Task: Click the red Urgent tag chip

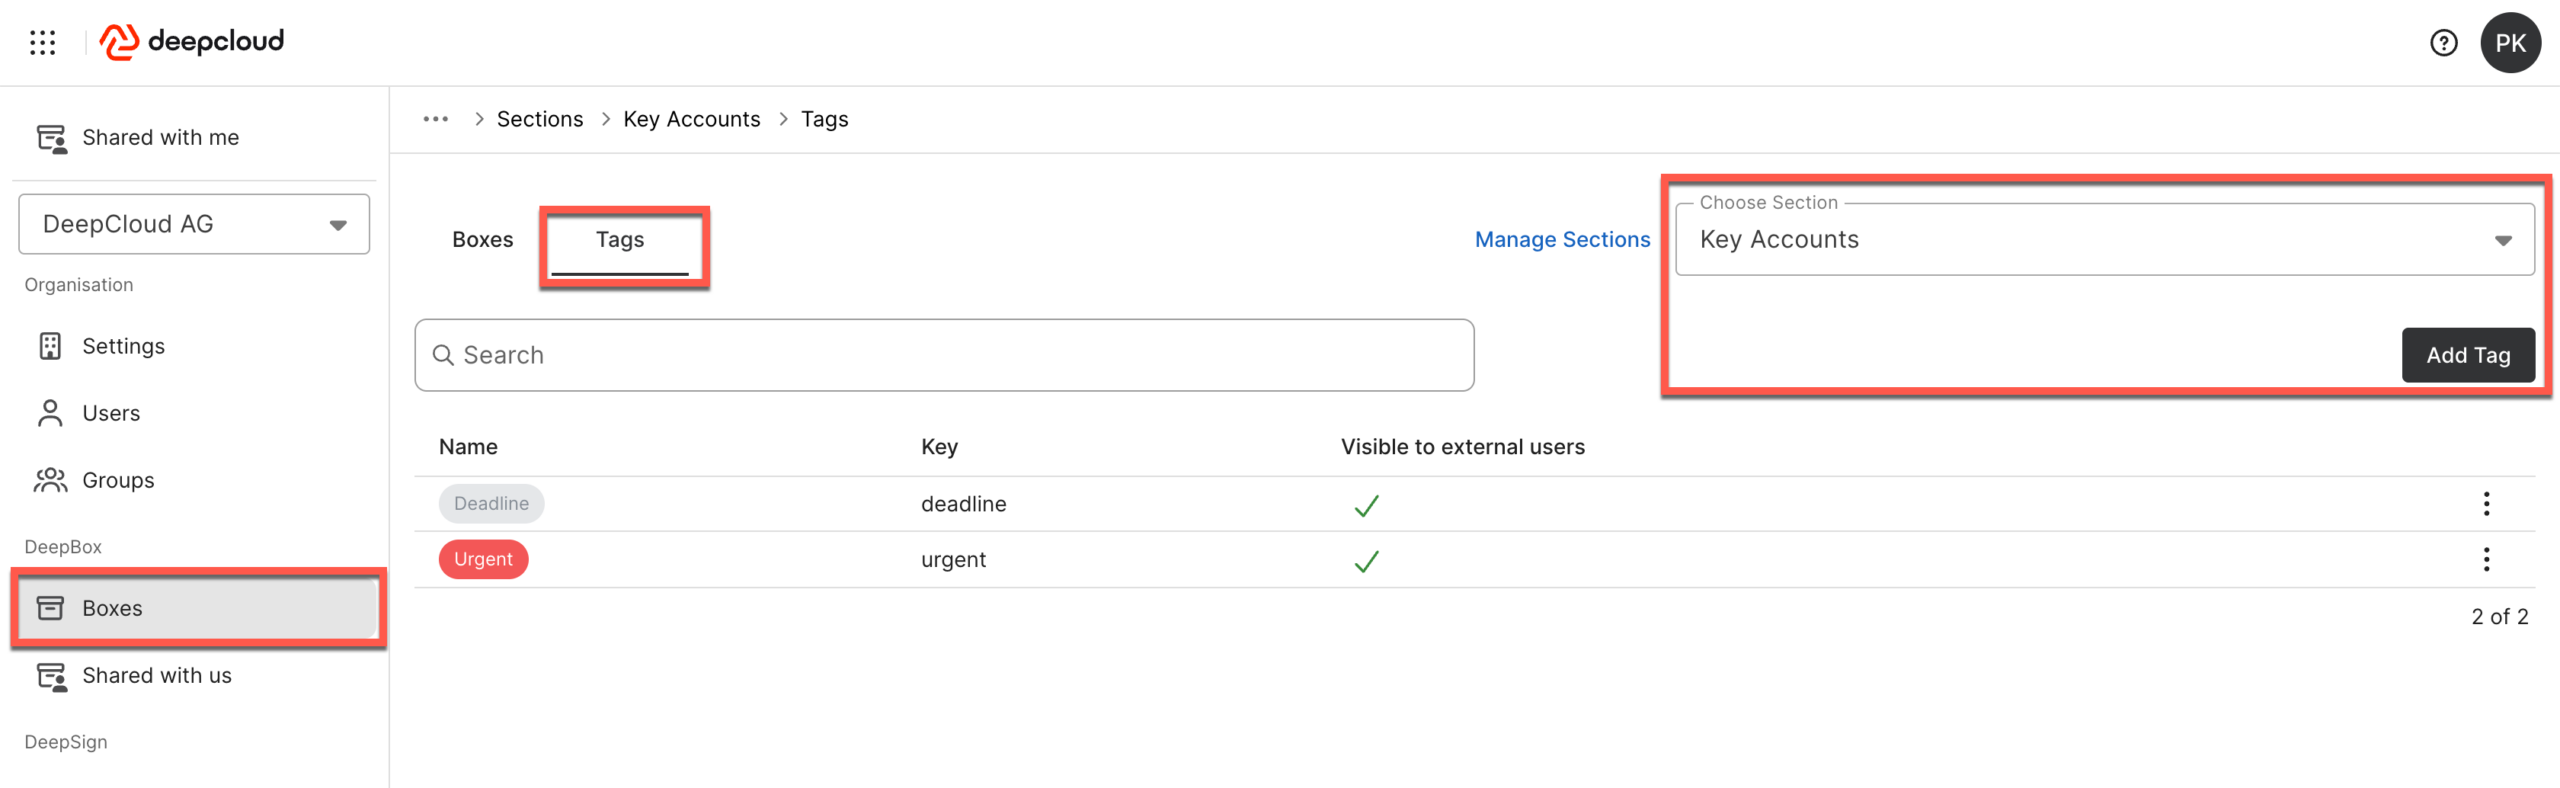Action: point(483,560)
